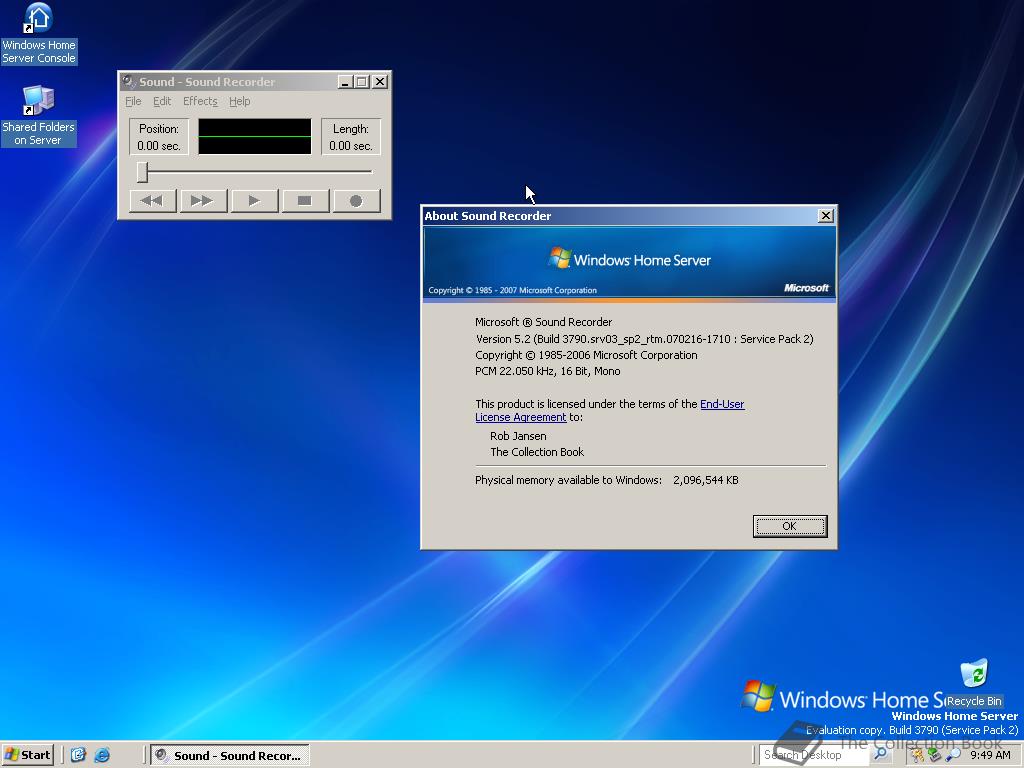Close the Sound Recorder window

[x=379, y=82]
